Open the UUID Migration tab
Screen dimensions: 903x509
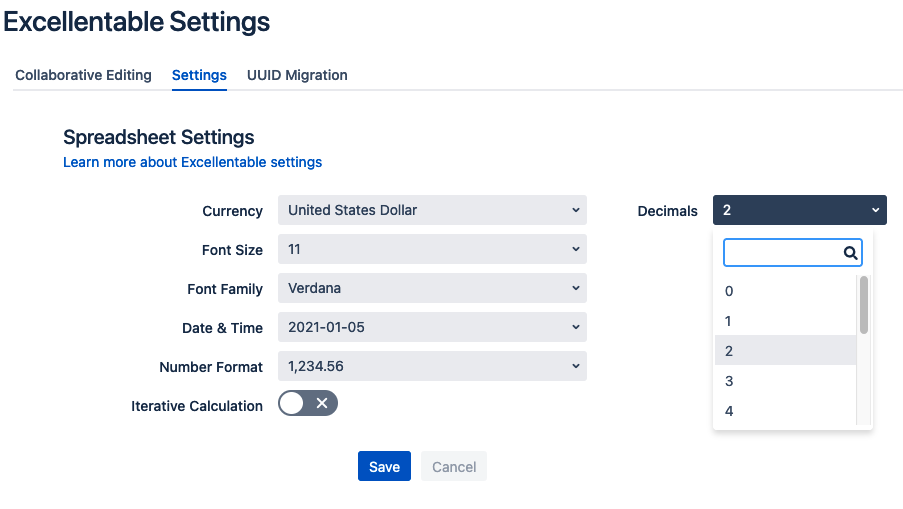click(x=297, y=75)
